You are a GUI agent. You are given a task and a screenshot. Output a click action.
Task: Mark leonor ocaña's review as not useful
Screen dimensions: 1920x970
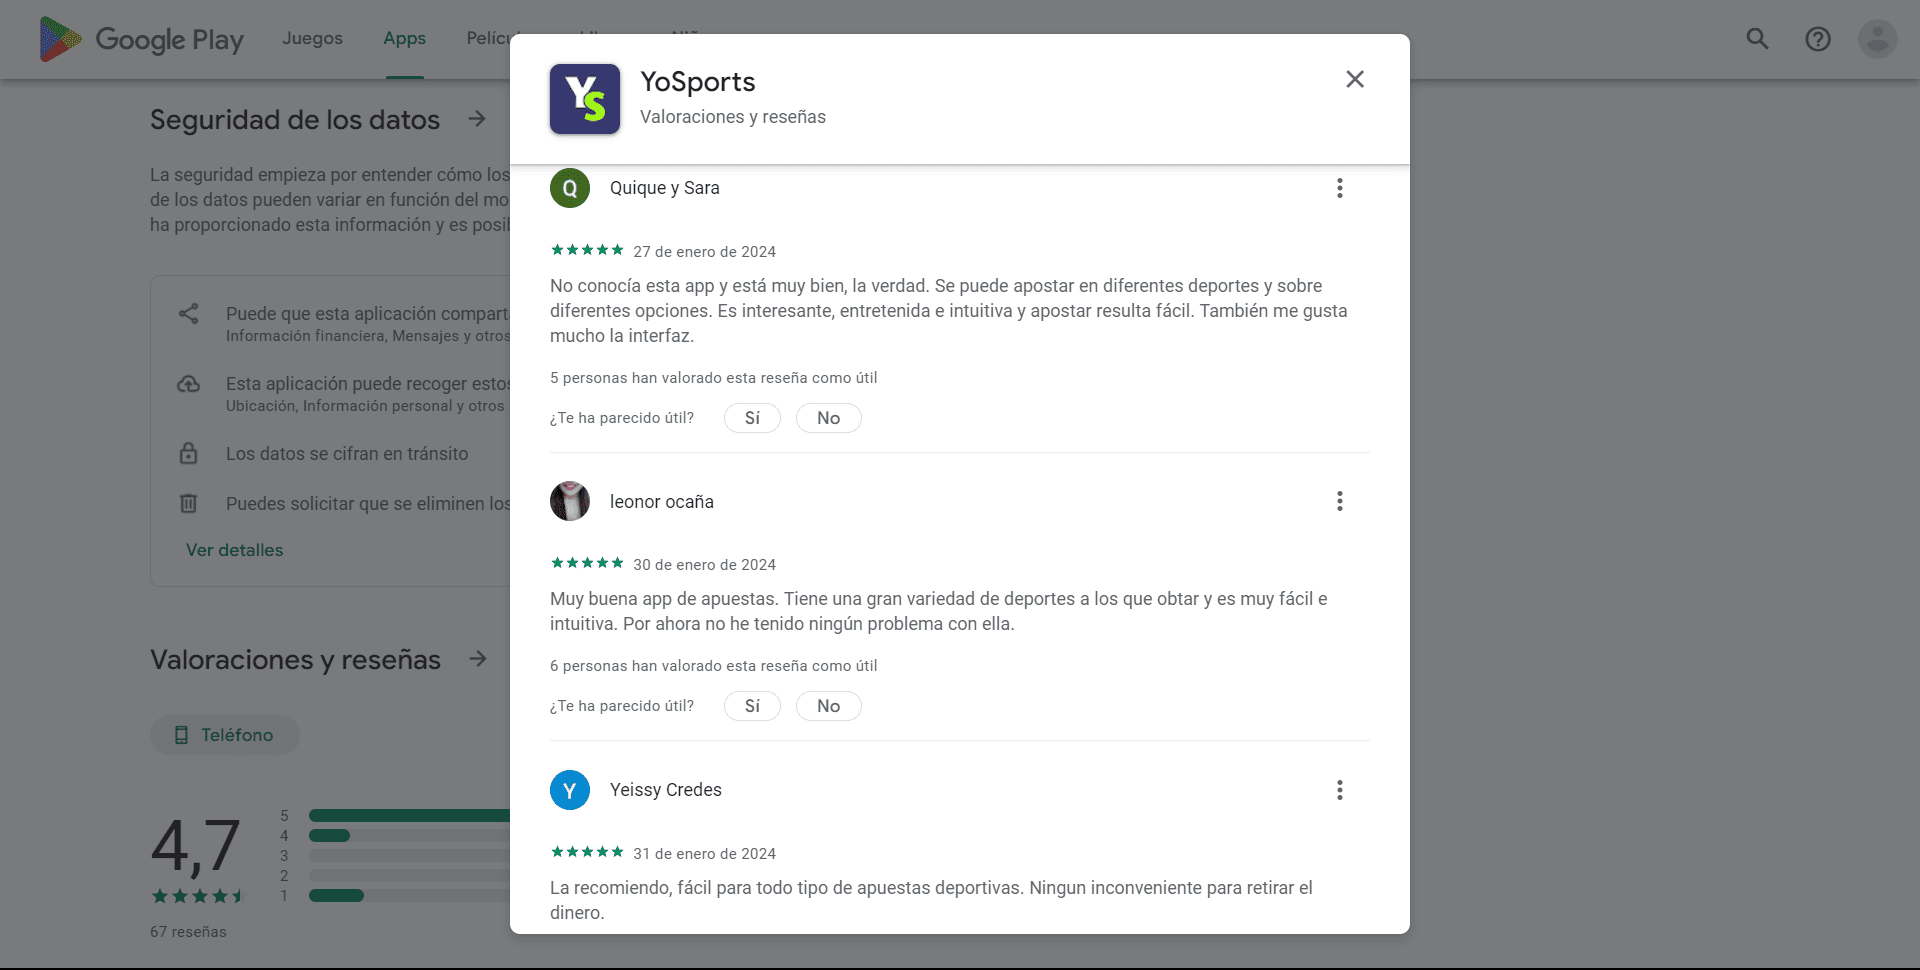point(828,706)
